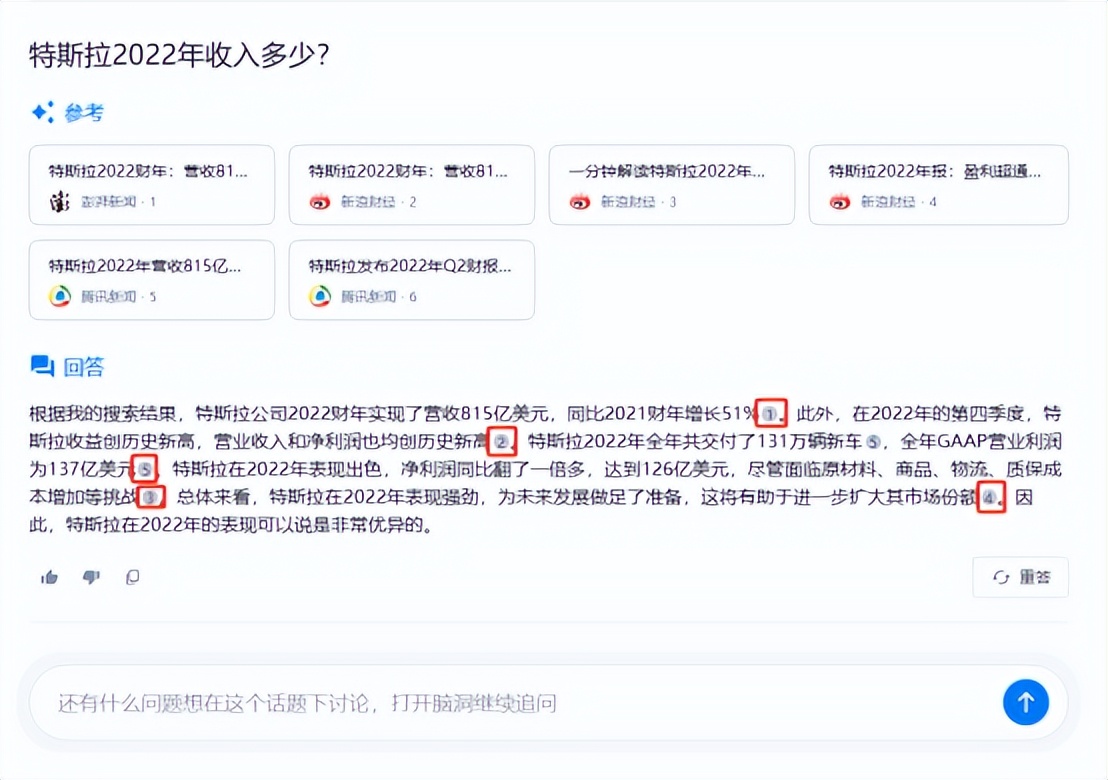This screenshot has width=1108, height=780.
Task: Send the question with the blue arrow button
Action: (x=1026, y=702)
